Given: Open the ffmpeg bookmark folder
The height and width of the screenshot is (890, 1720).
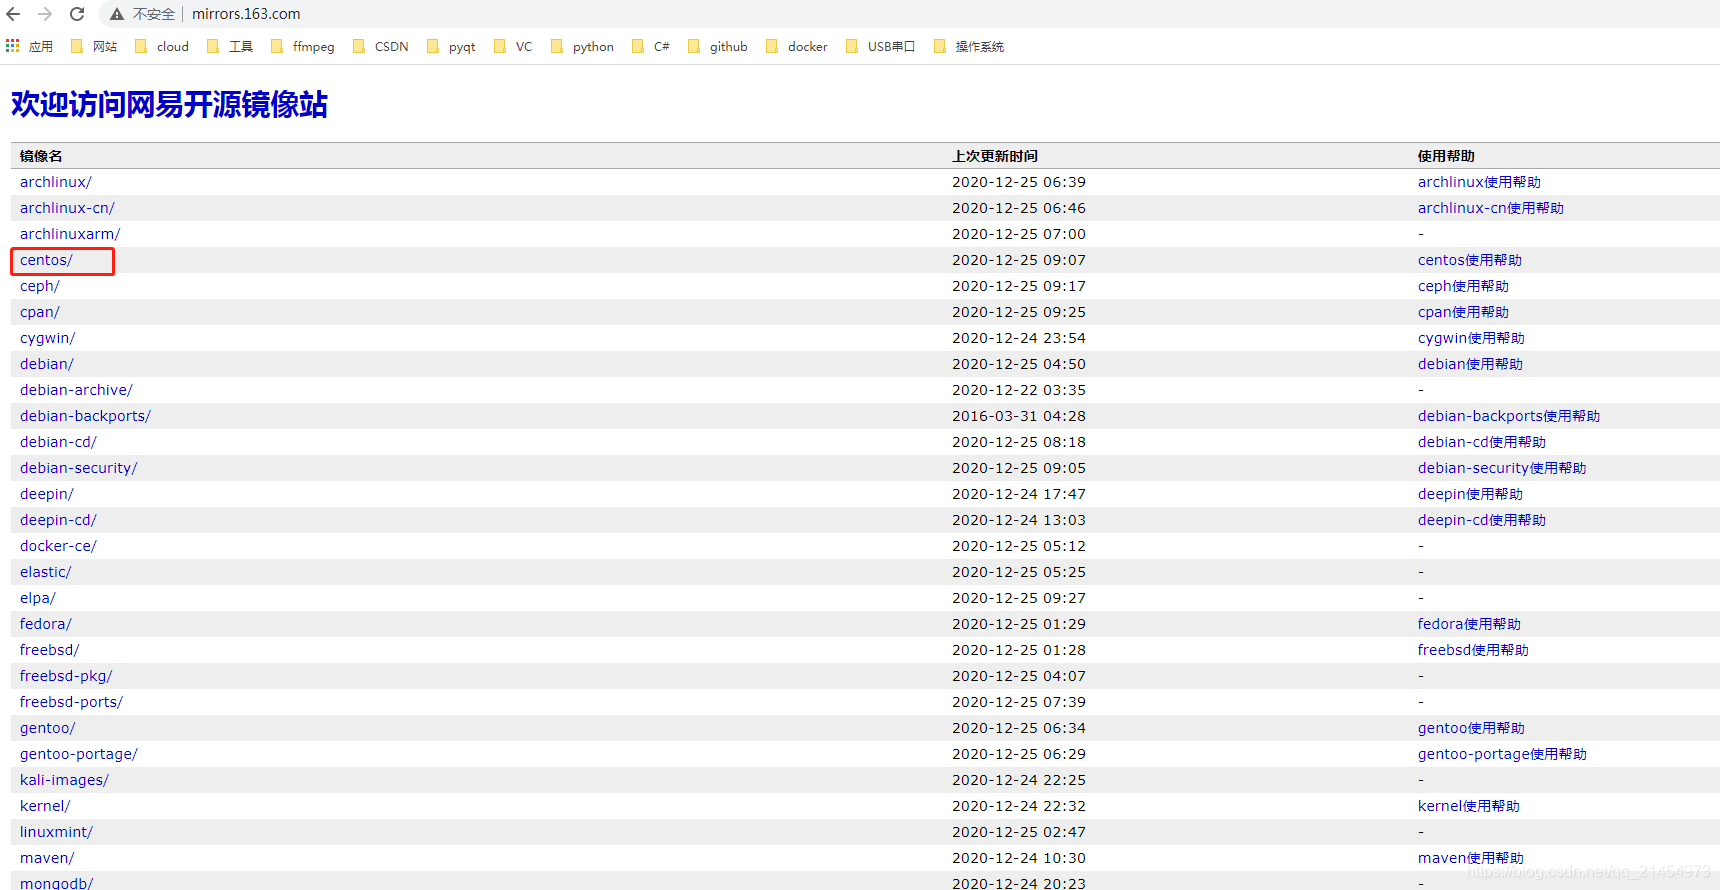Looking at the screenshot, I should [303, 46].
